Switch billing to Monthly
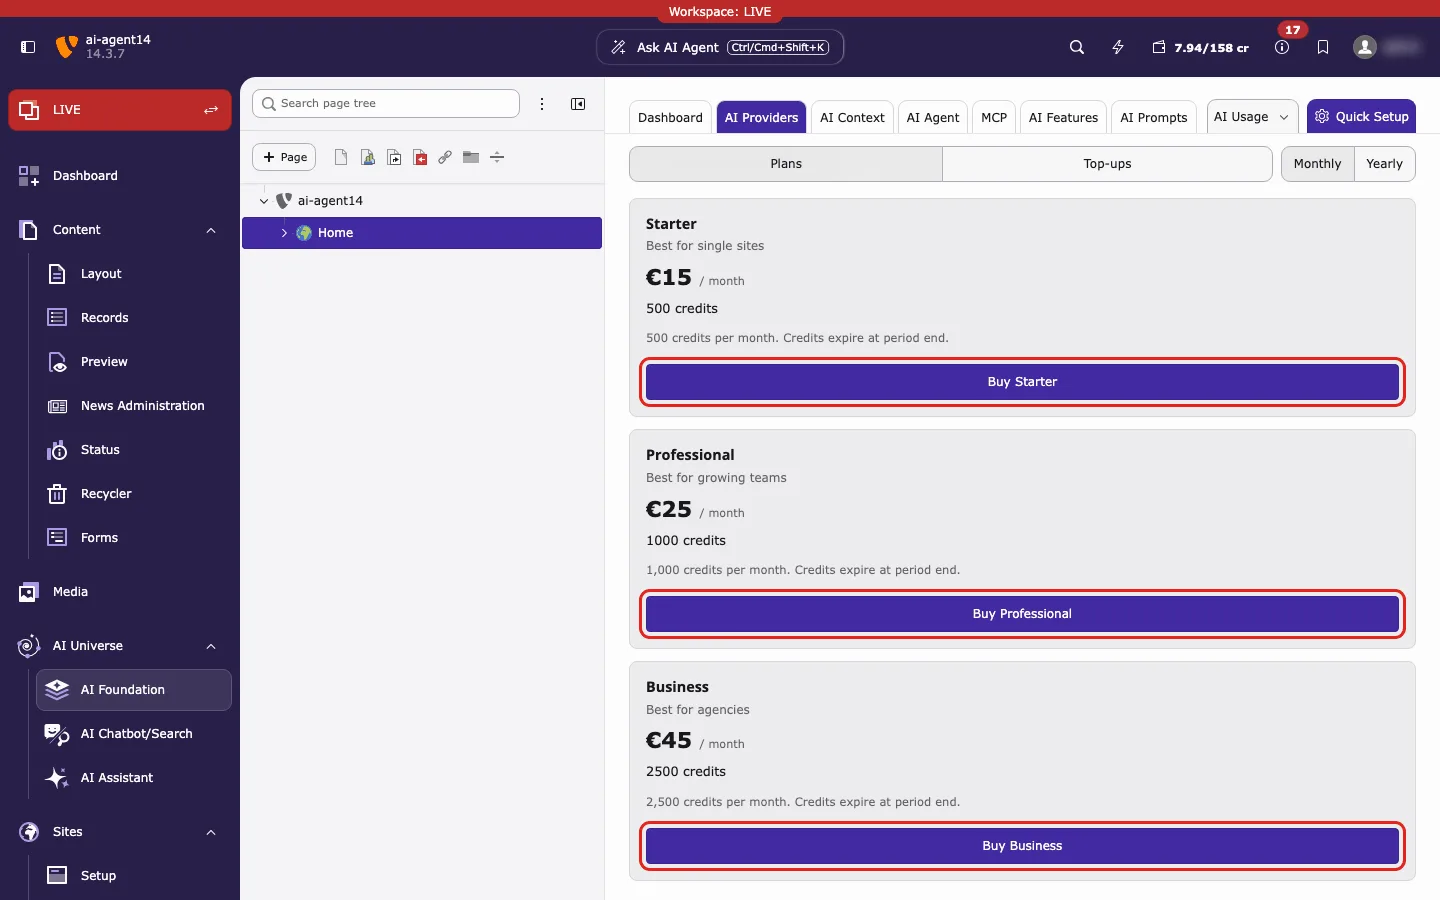Image resolution: width=1440 pixels, height=900 pixels. point(1317,164)
